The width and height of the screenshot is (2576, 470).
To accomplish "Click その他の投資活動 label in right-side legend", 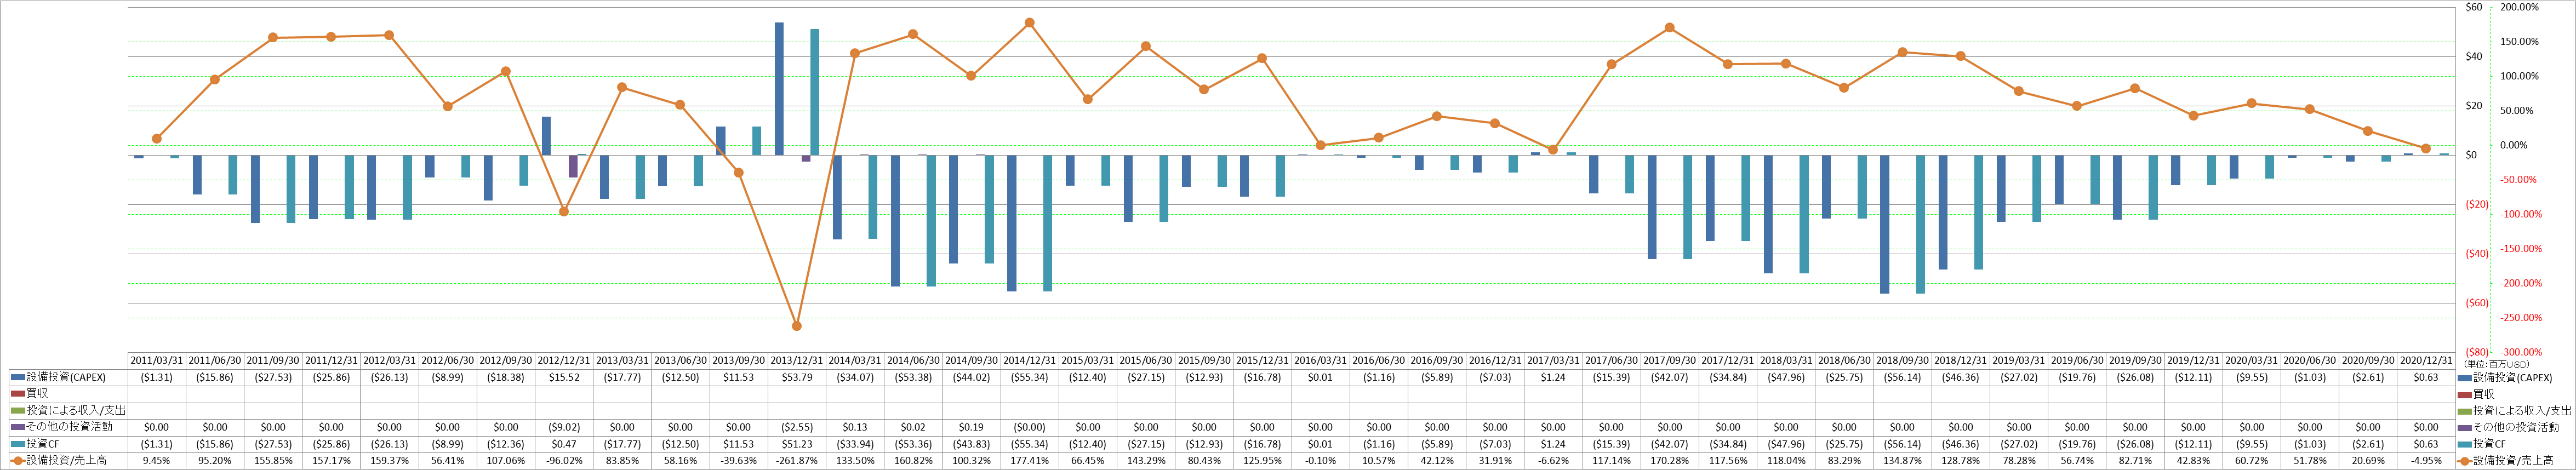I will (2515, 427).
